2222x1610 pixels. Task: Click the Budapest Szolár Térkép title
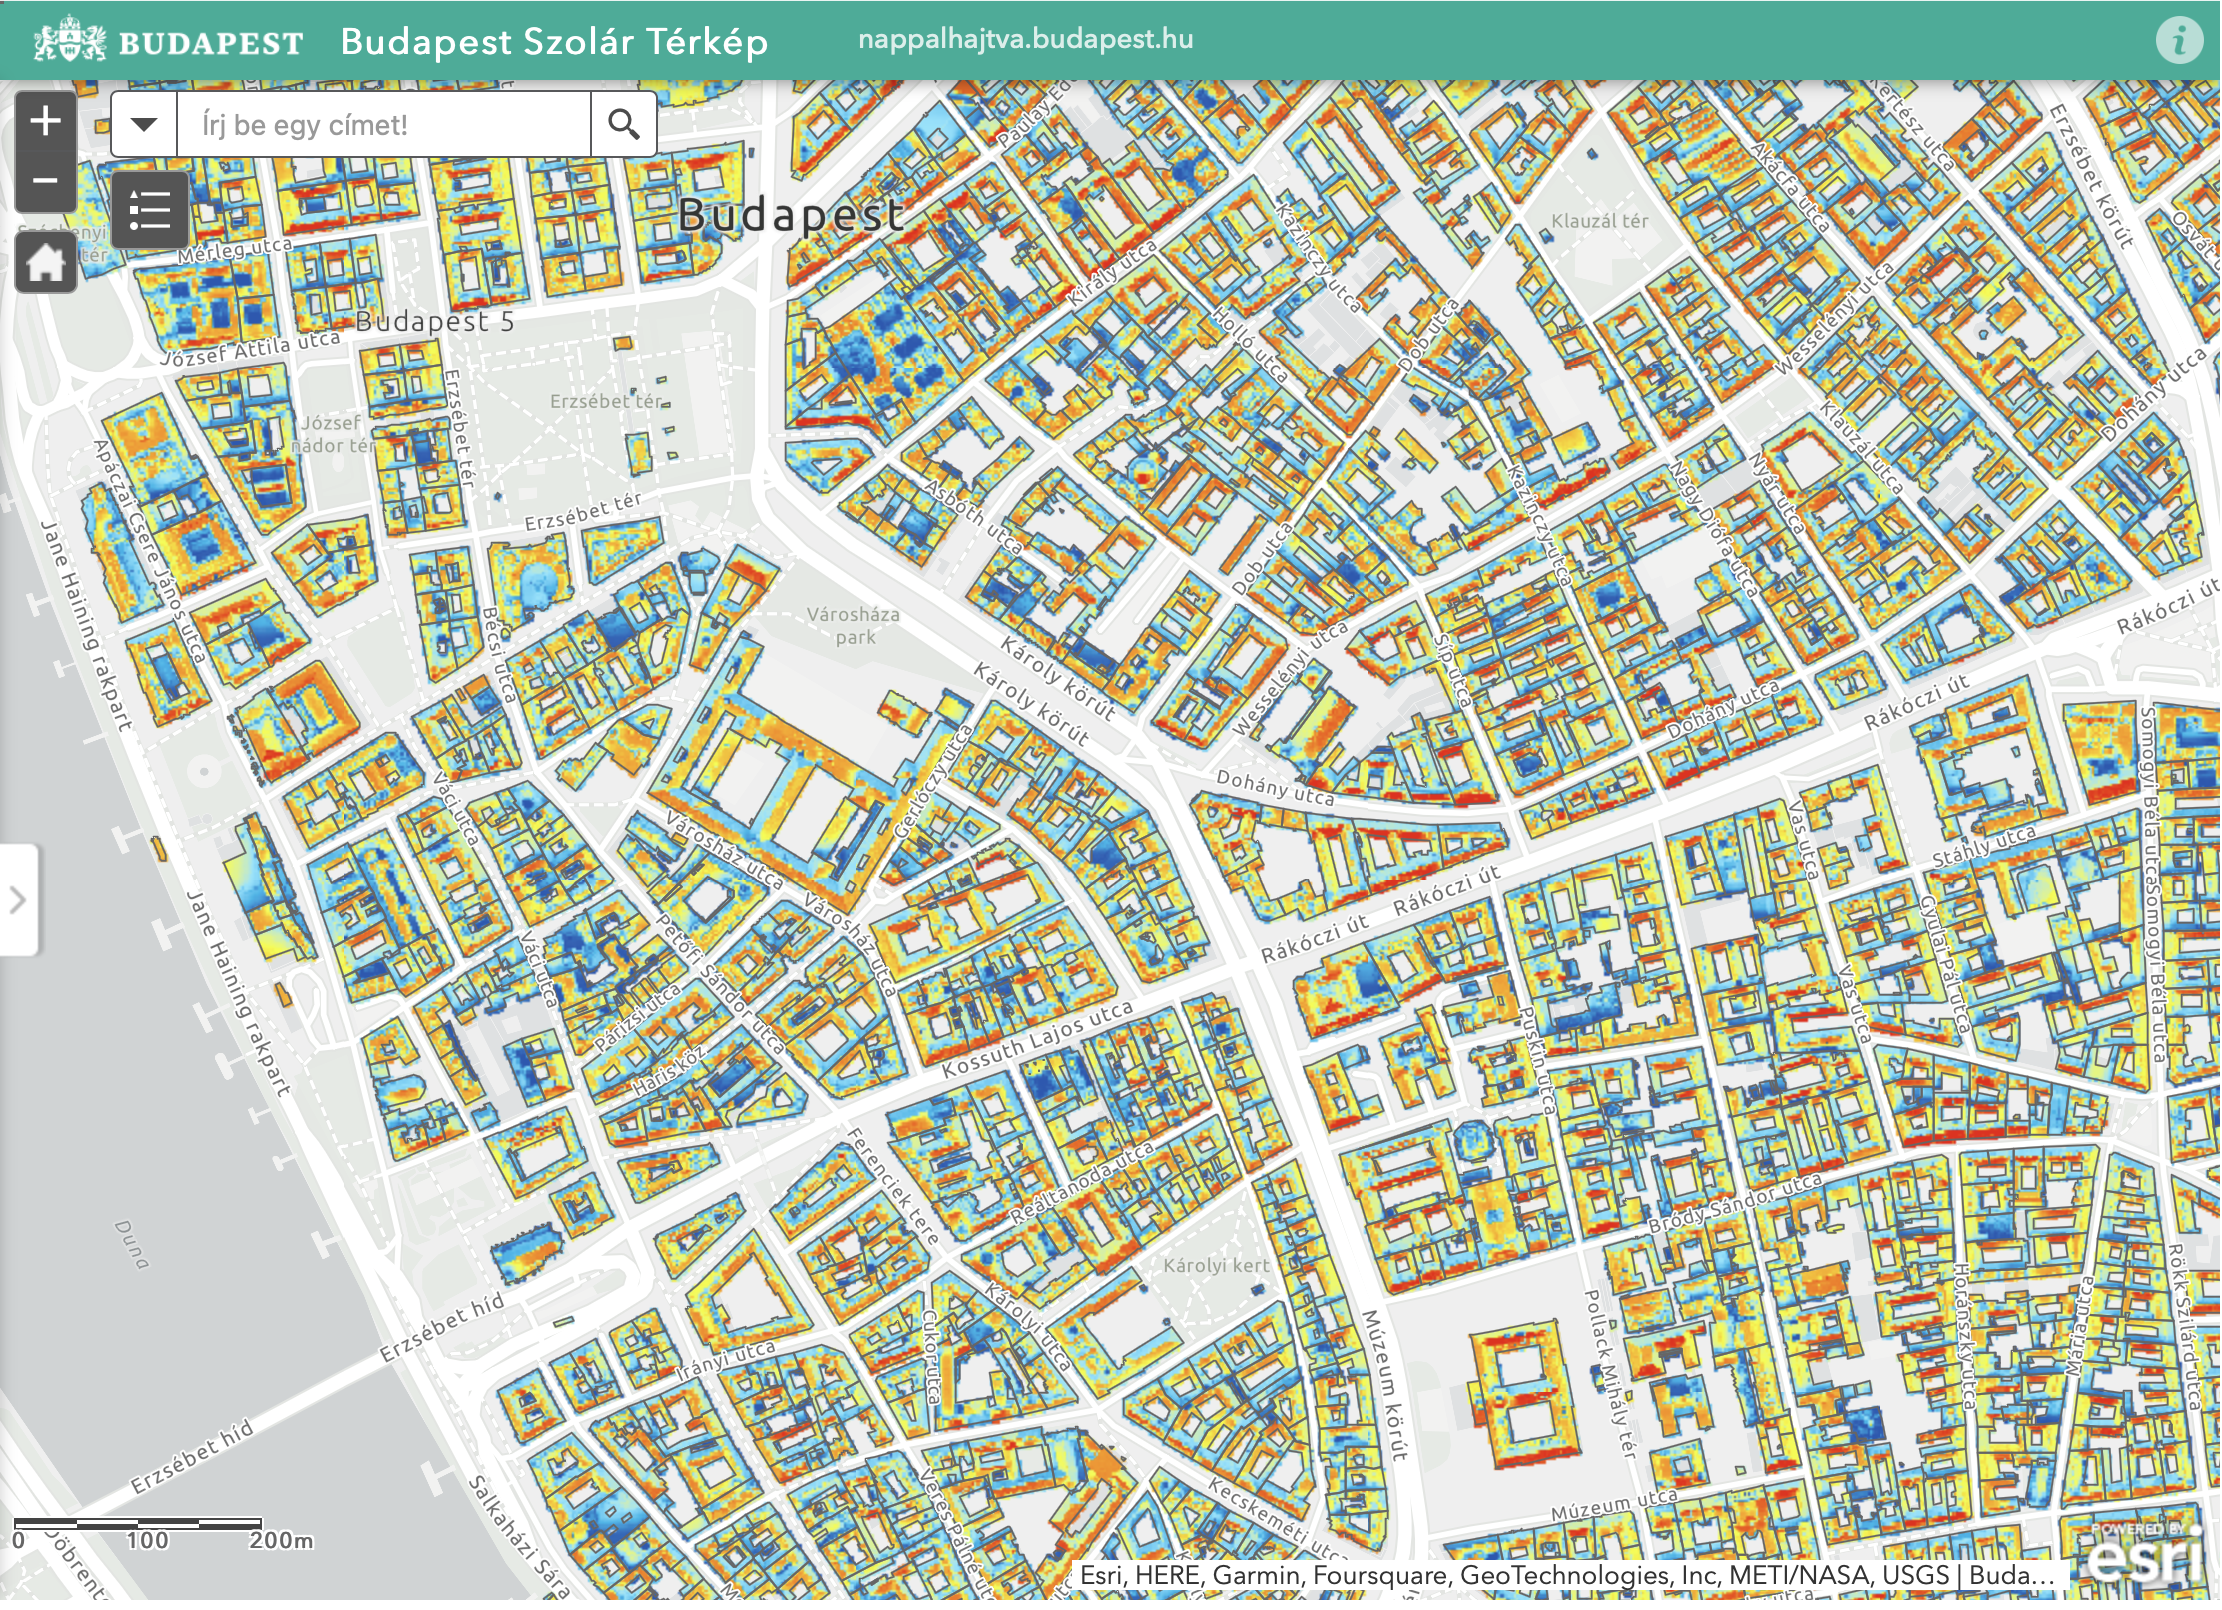tap(554, 42)
